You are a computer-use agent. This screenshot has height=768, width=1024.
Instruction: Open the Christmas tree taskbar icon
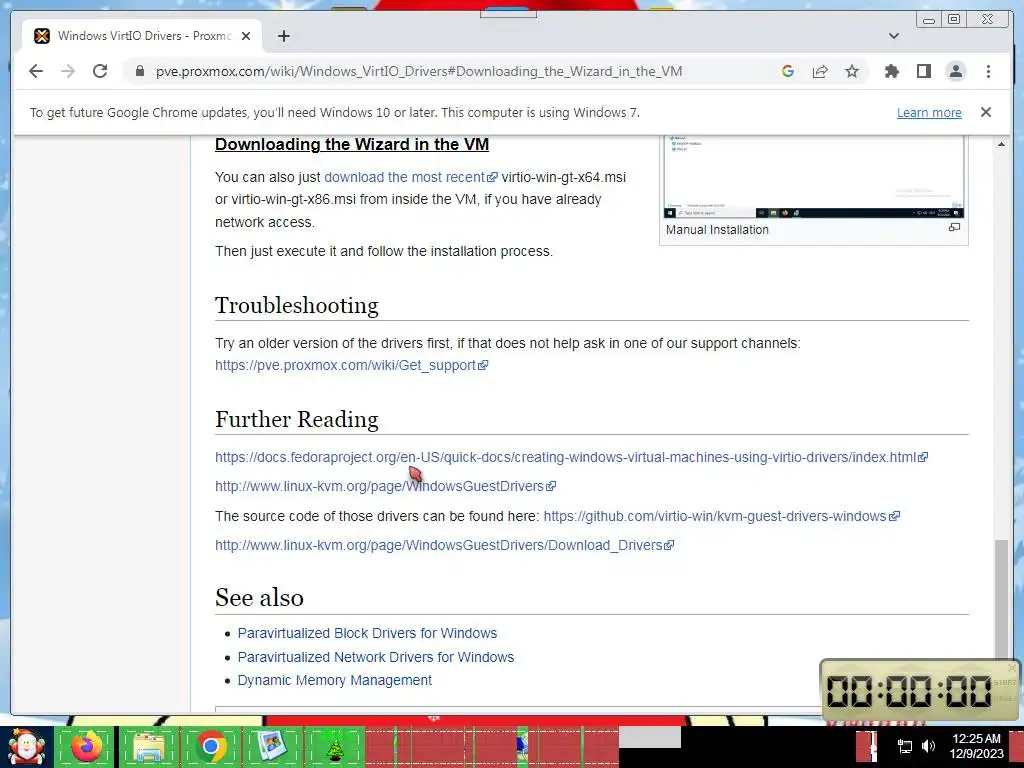334,747
